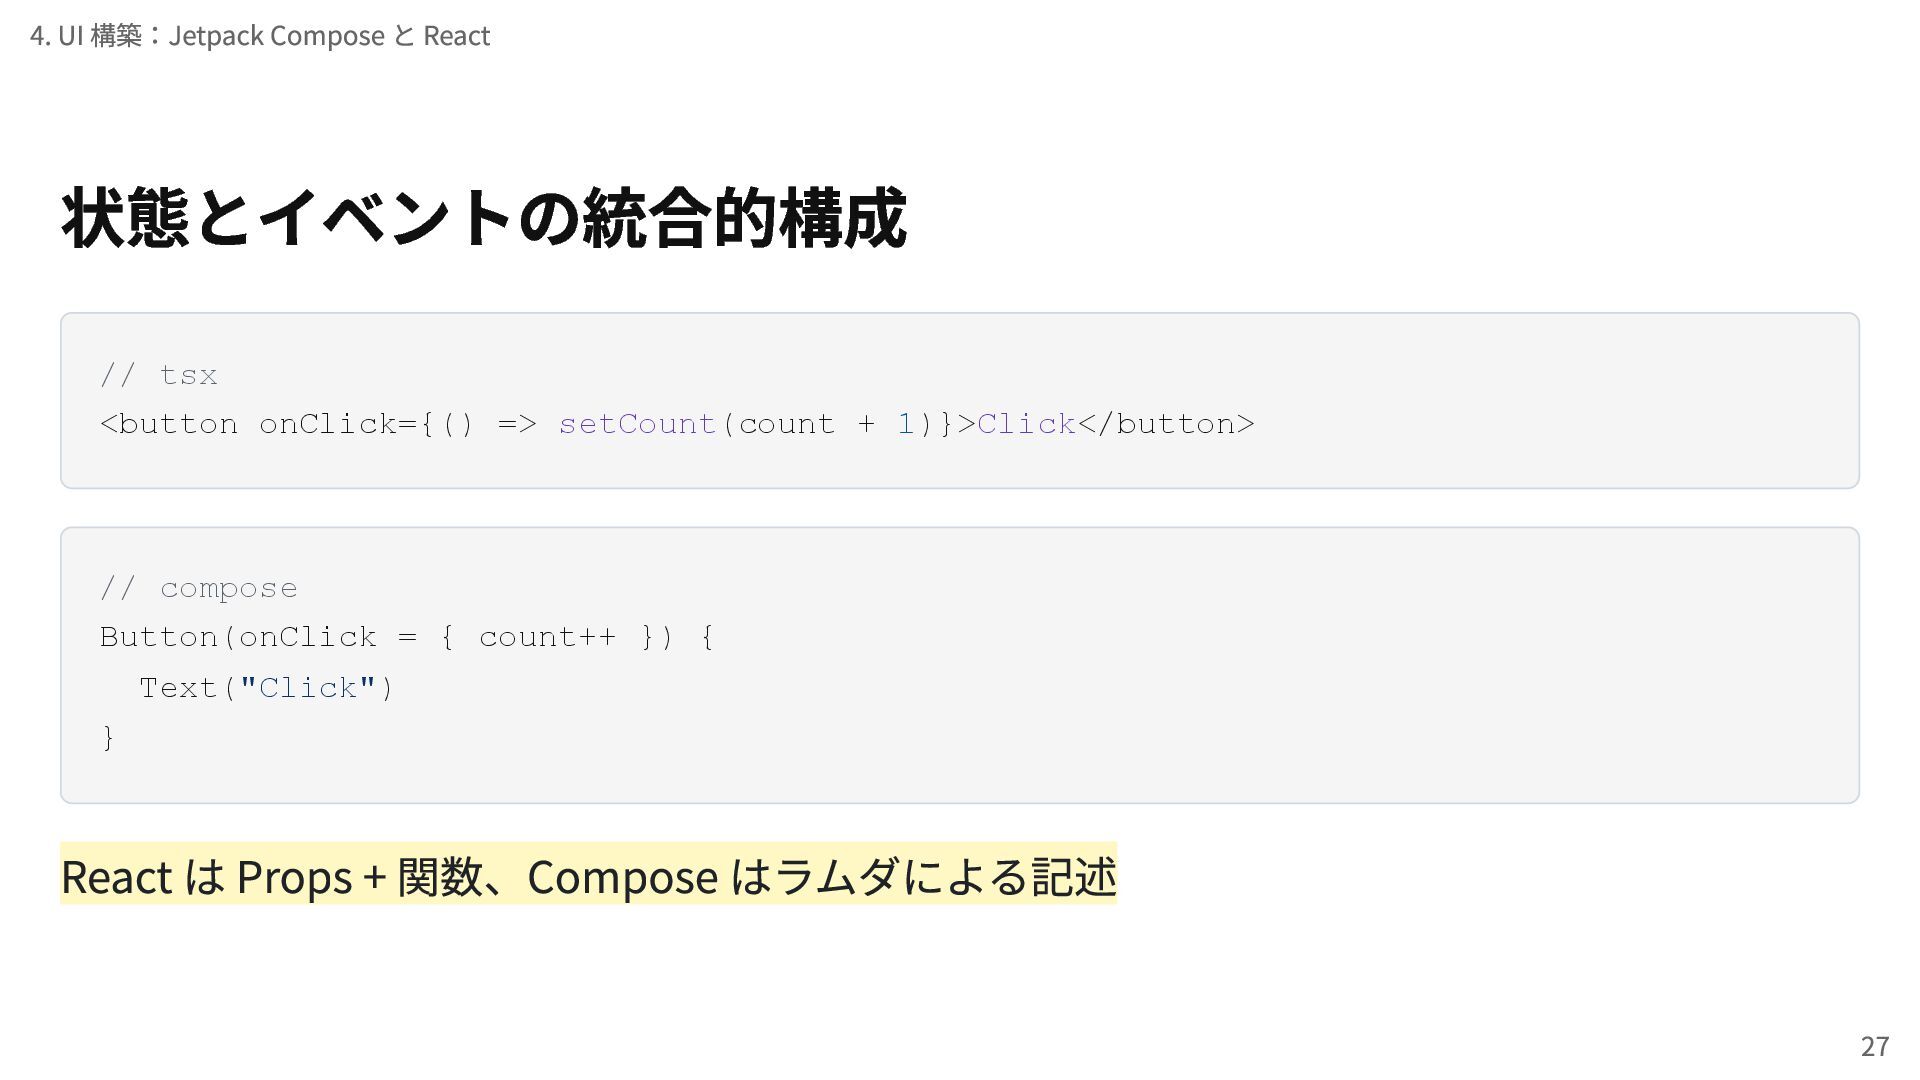Click the blue "Click" string literal
The image size is (1920, 1080).
[308, 688]
